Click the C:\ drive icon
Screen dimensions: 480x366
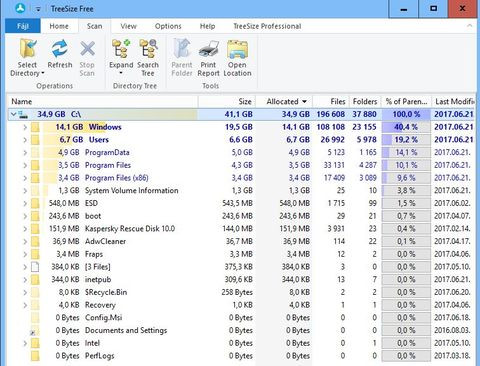[23, 115]
